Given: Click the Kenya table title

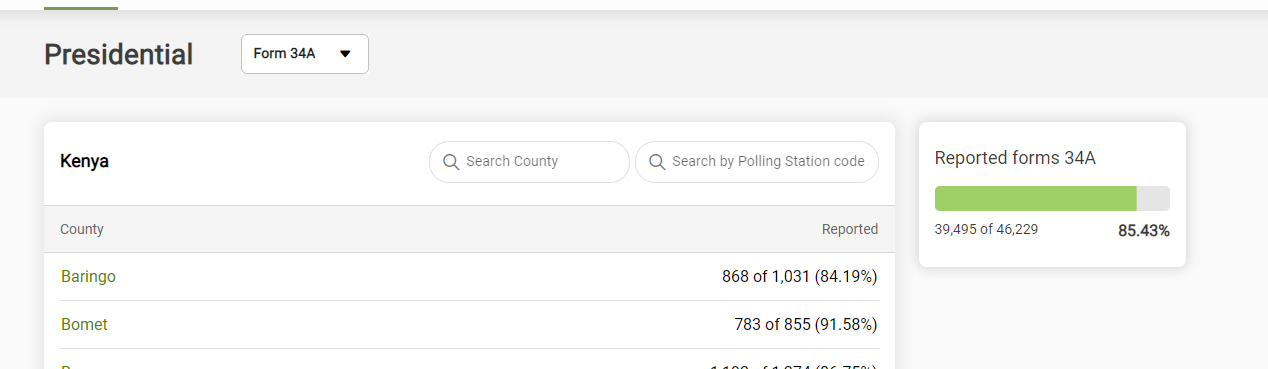Looking at the screenshot, I should coord(85,161).
